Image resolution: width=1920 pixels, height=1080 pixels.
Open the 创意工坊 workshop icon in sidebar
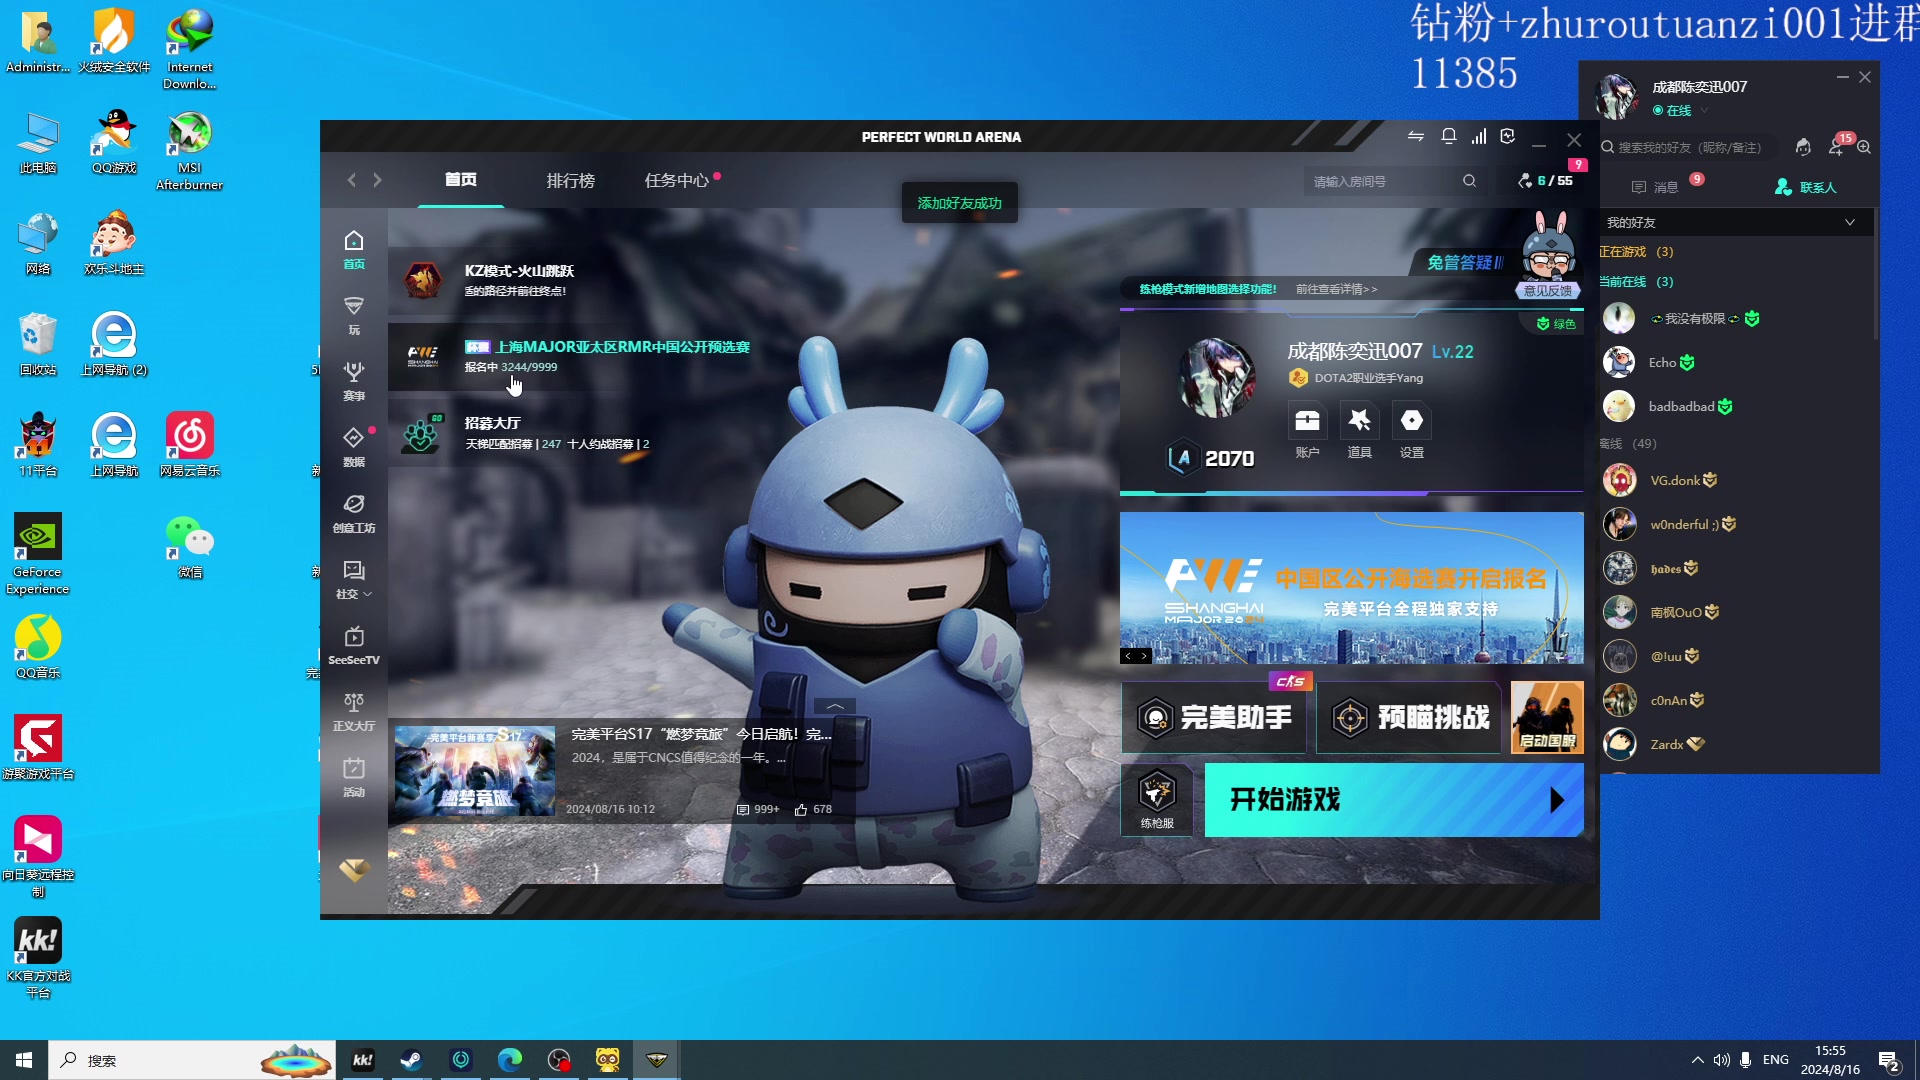[x=354, y=513]
